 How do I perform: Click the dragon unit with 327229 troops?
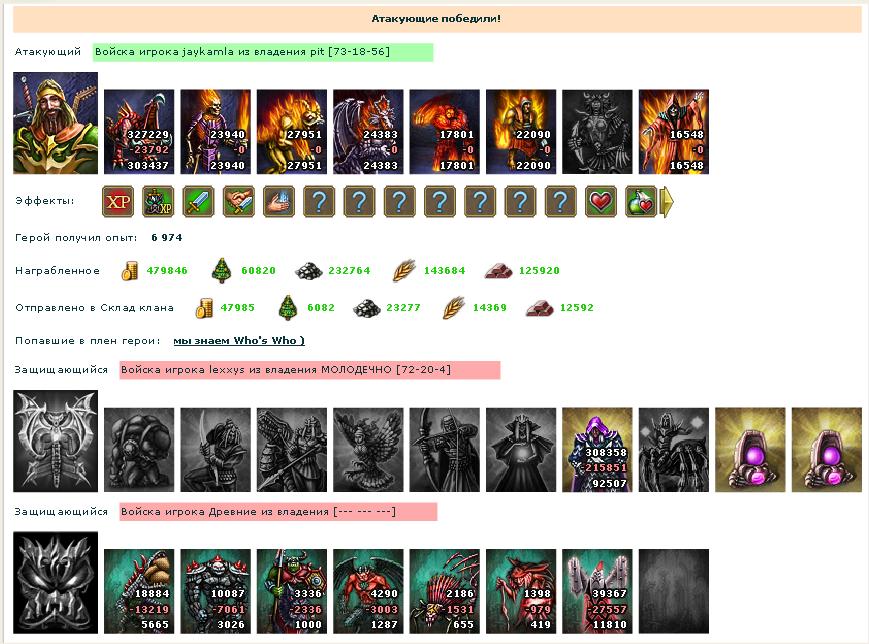point(139,132)
